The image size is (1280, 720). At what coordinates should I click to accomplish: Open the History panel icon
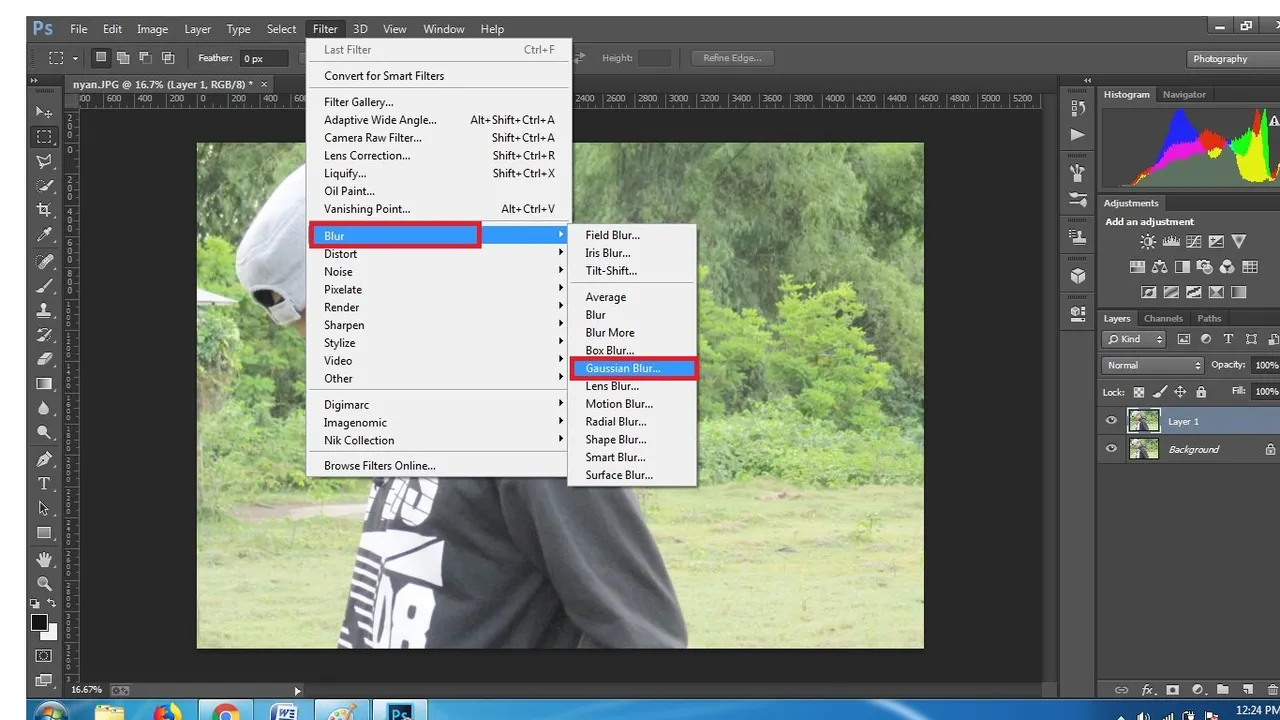point(1077,107)
